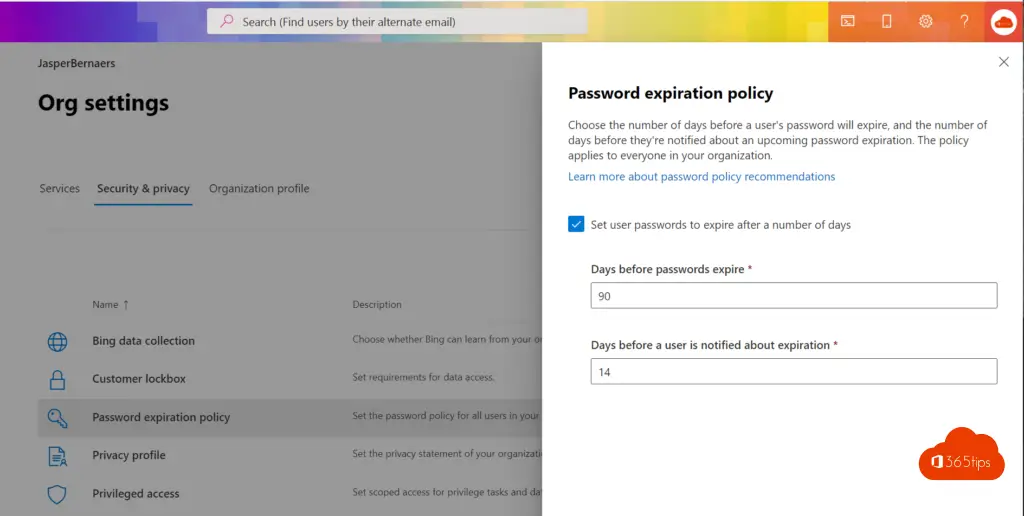Click the user search box

397,22
